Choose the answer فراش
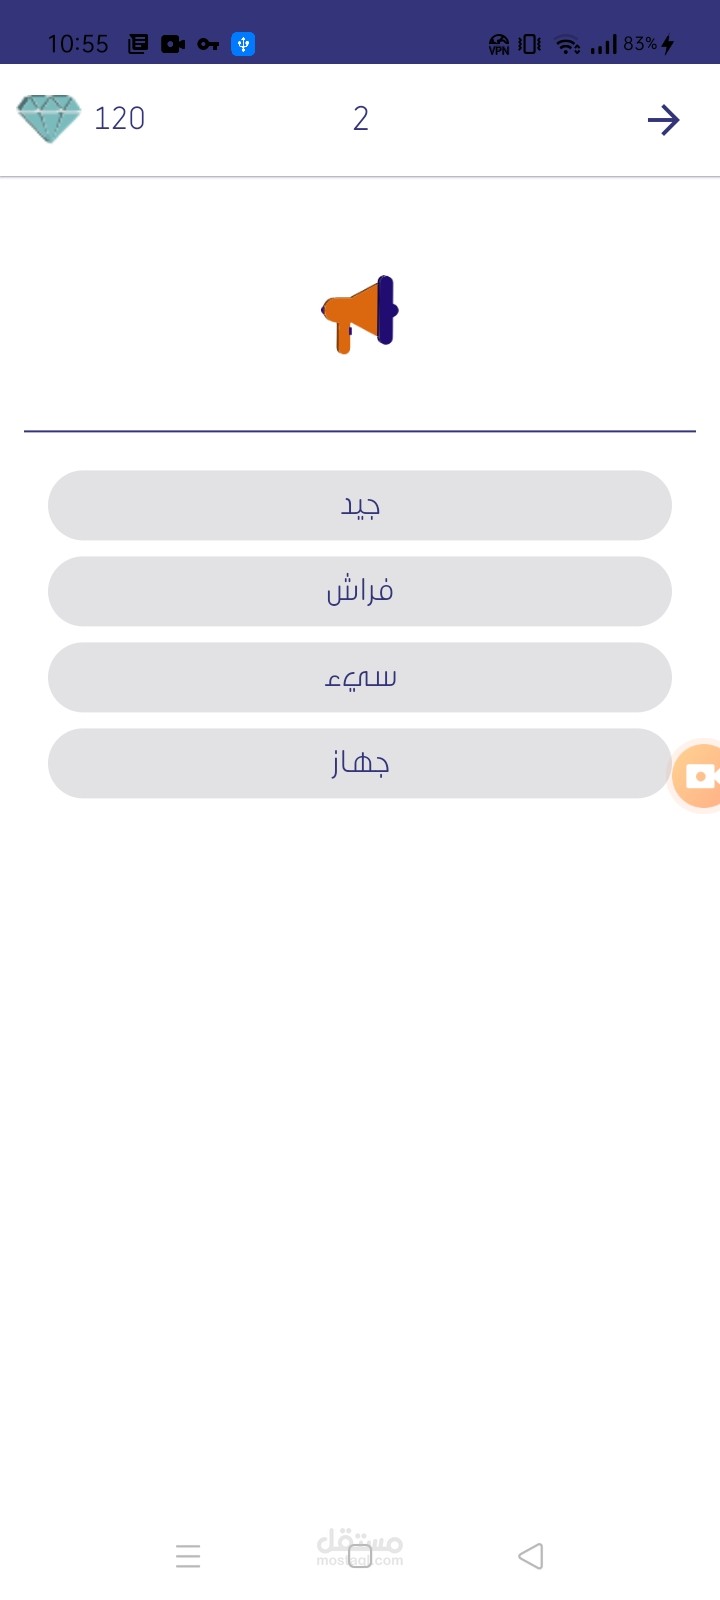The height and width of the screenshot is (1600, 720). (x=360, y=592)
